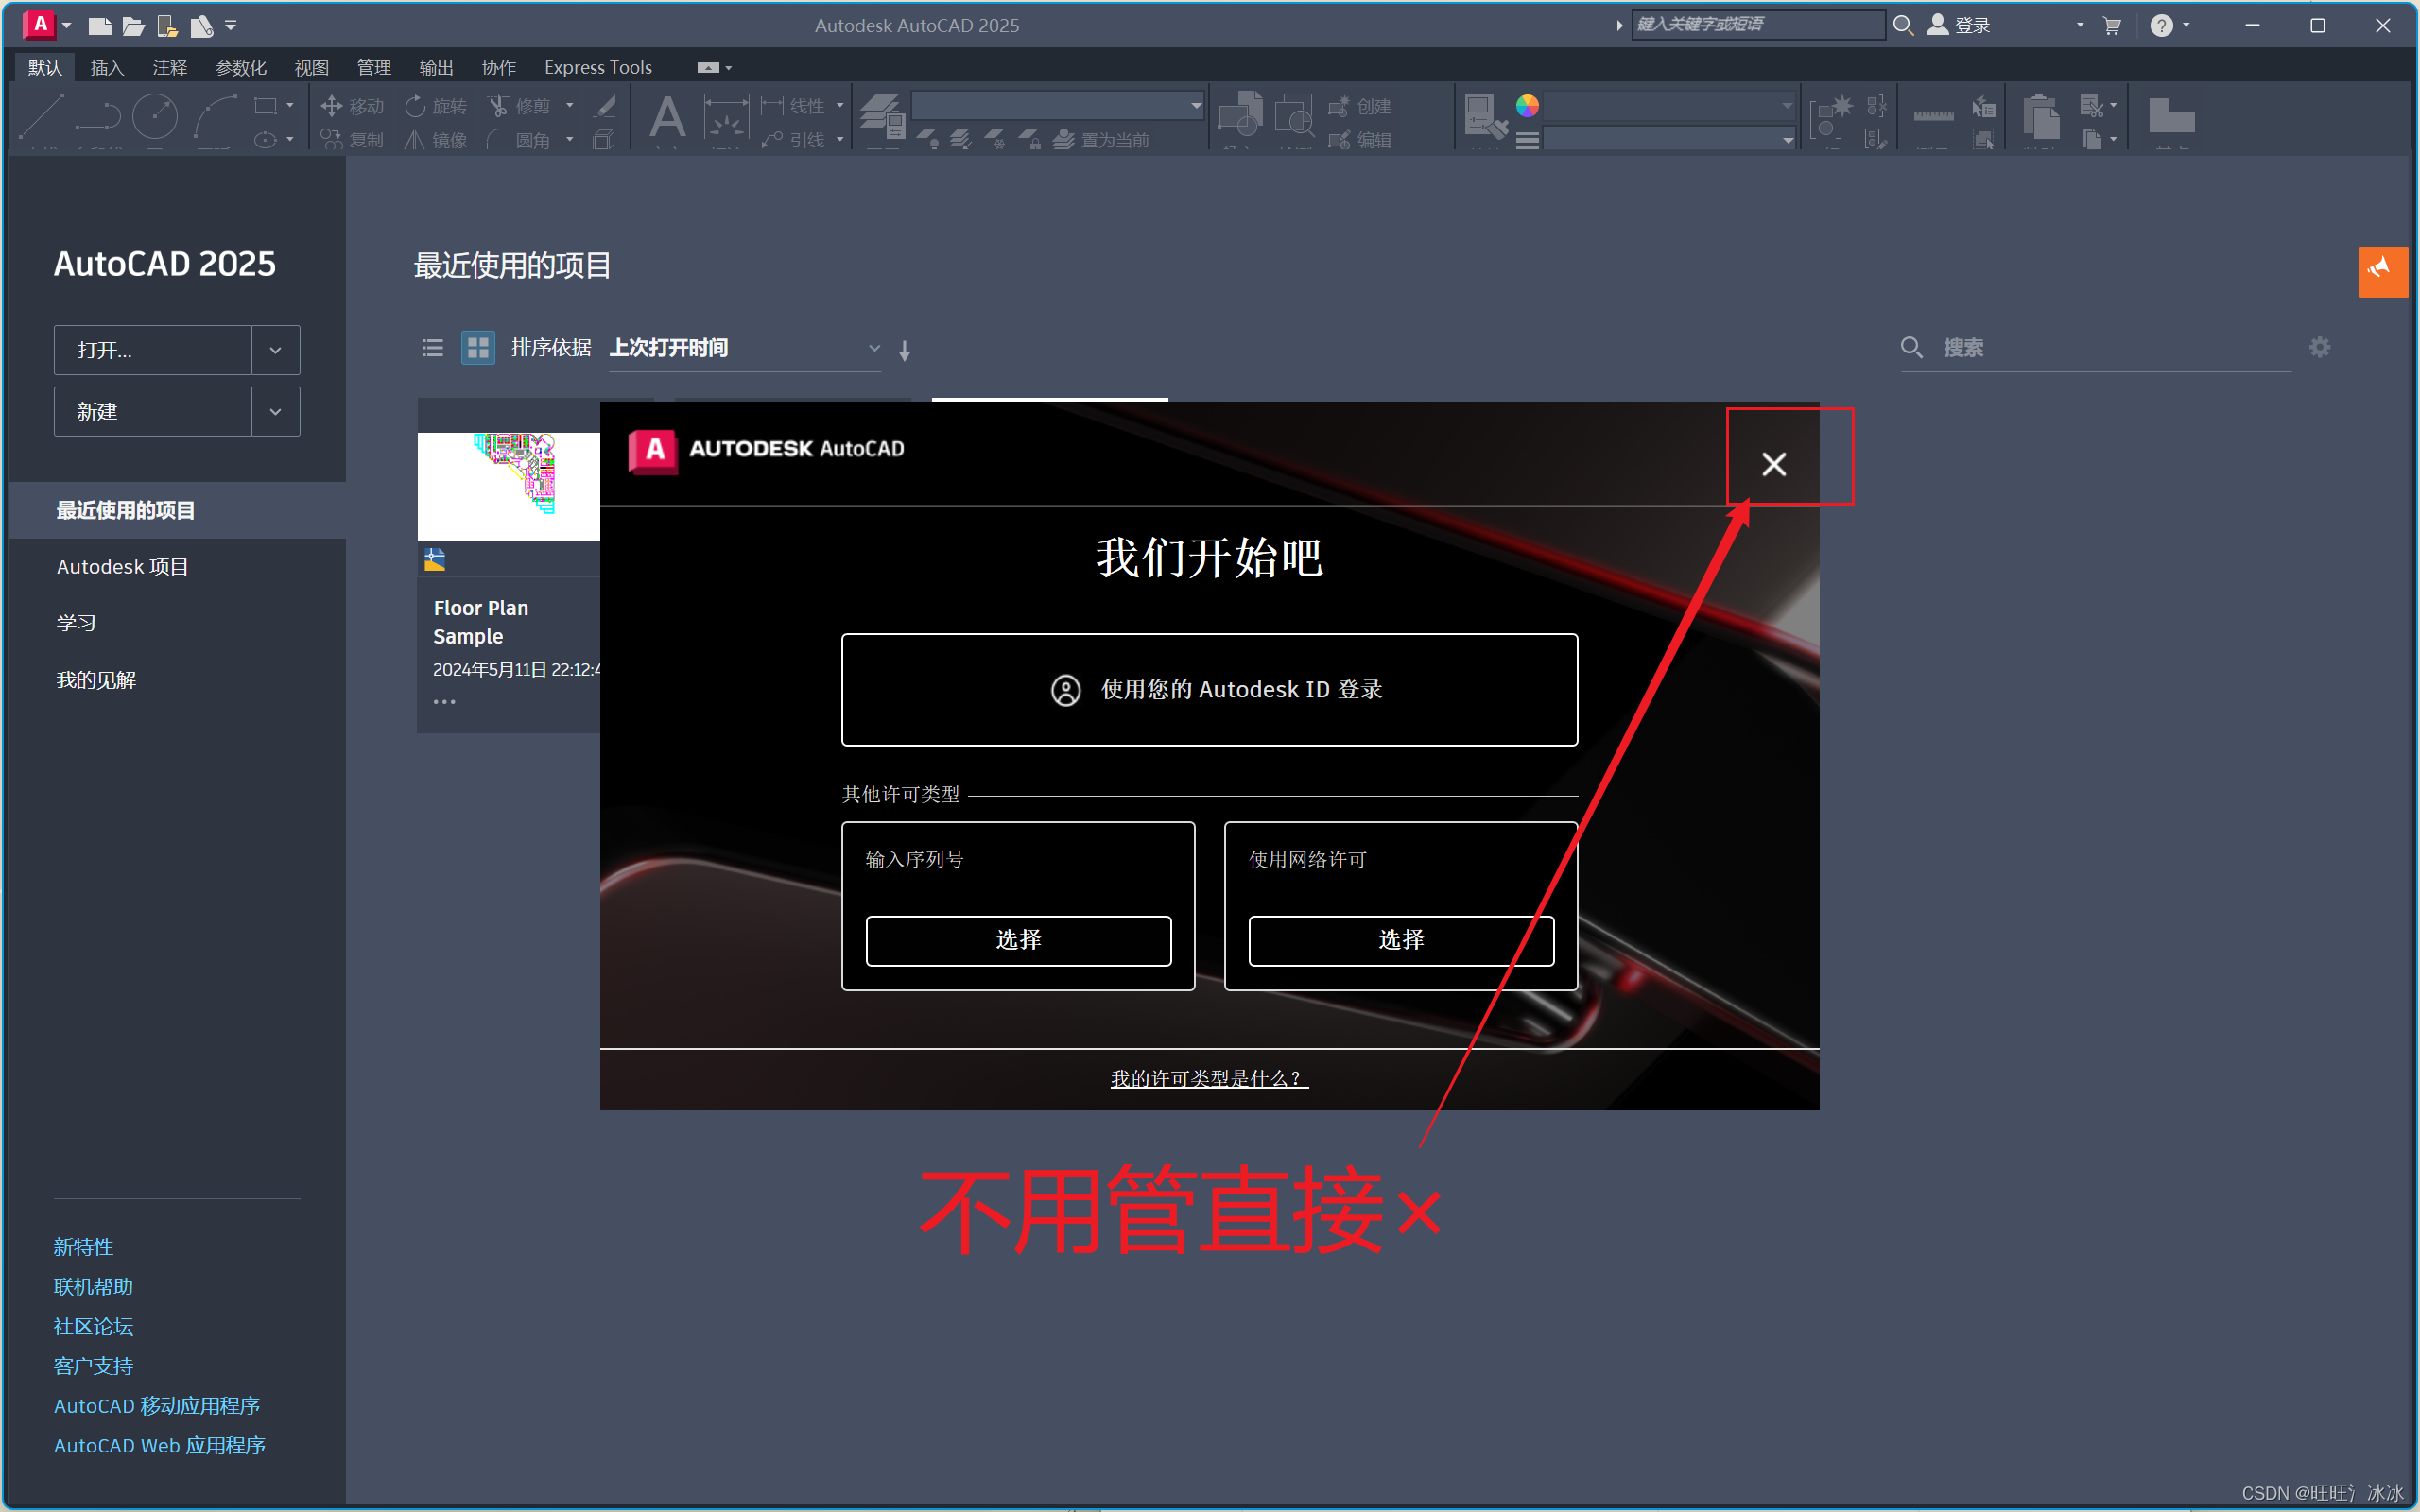2420x1512 pixels.
Task: Close the Autodesk license dialog
Action: (x=1773, y=464)
